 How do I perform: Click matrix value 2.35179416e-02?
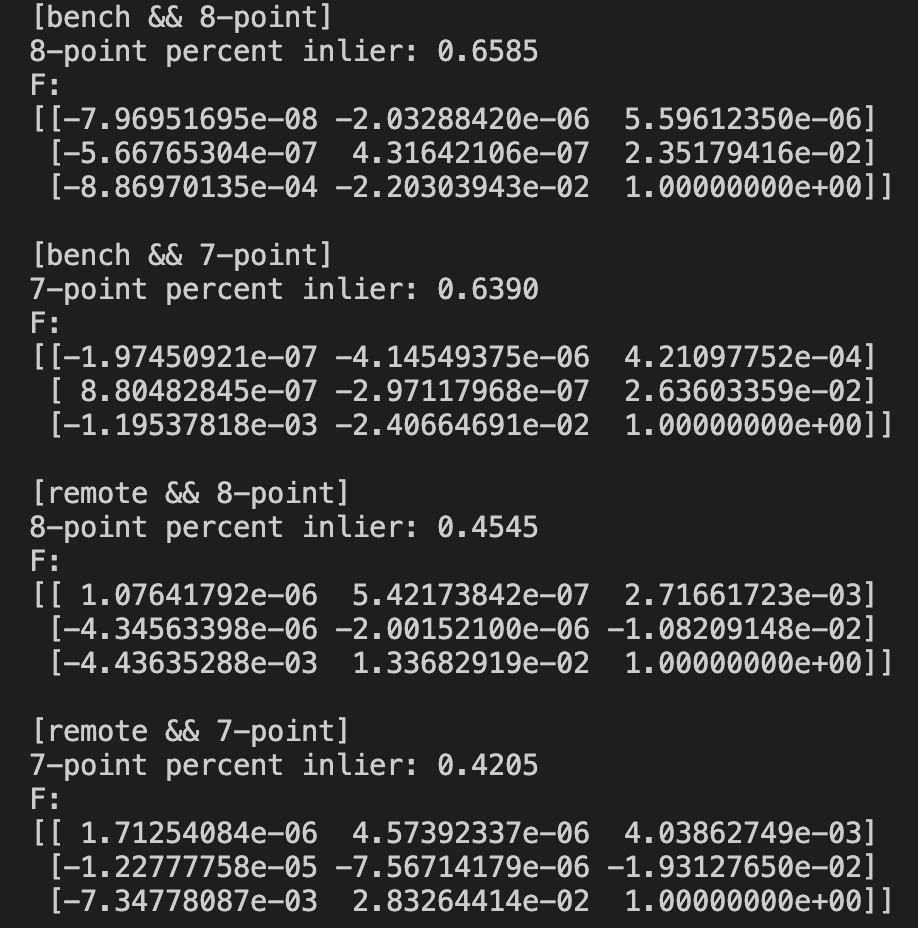pyautogui.click(x=743, y=153)
